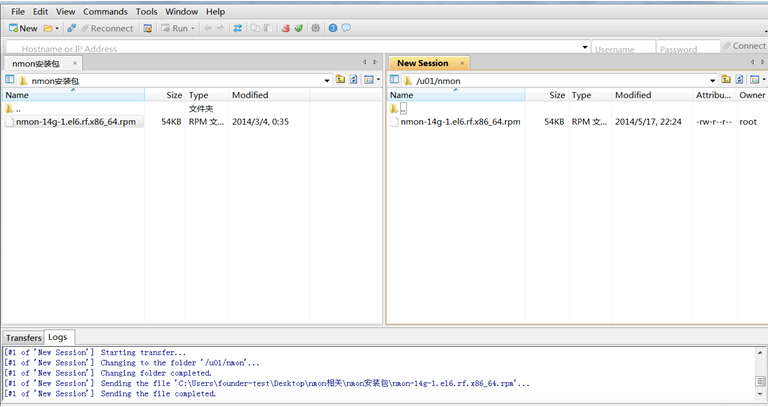Sort remote pane by Owner column

(x=752, y=95)
